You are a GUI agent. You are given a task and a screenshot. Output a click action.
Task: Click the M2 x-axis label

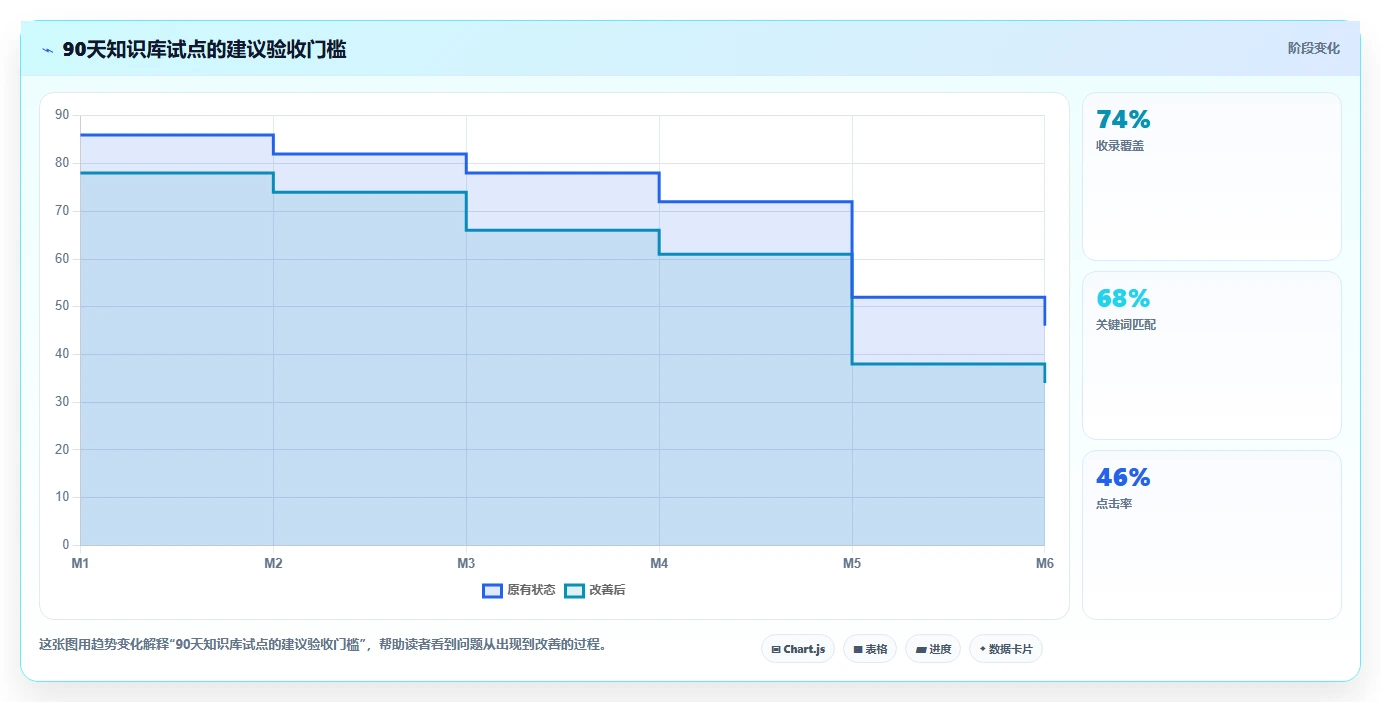click(x=273, y=563)
